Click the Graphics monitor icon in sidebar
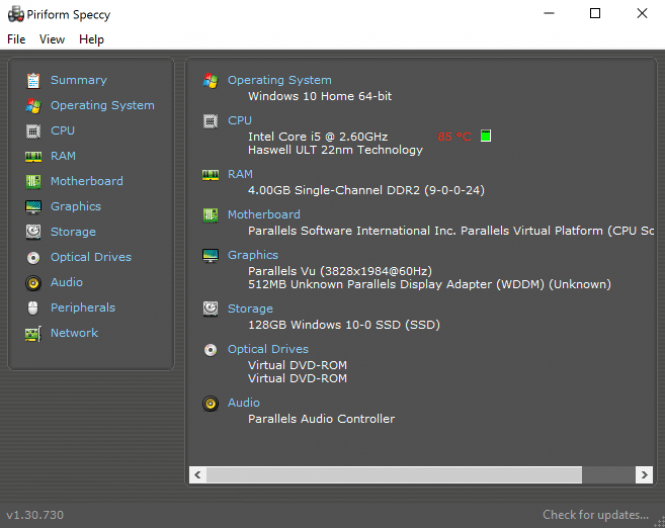665x528 pixels. [x=33, y=207]
